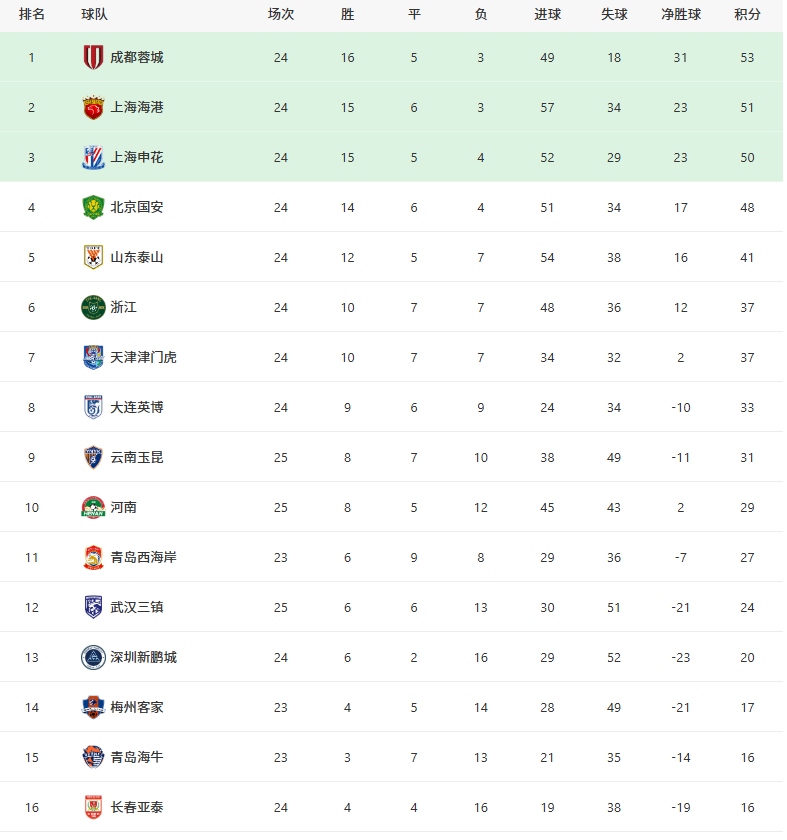This screenshot has width=787, height=840.
Task: Open the 河南 club logo
Action: click(93, 507)
